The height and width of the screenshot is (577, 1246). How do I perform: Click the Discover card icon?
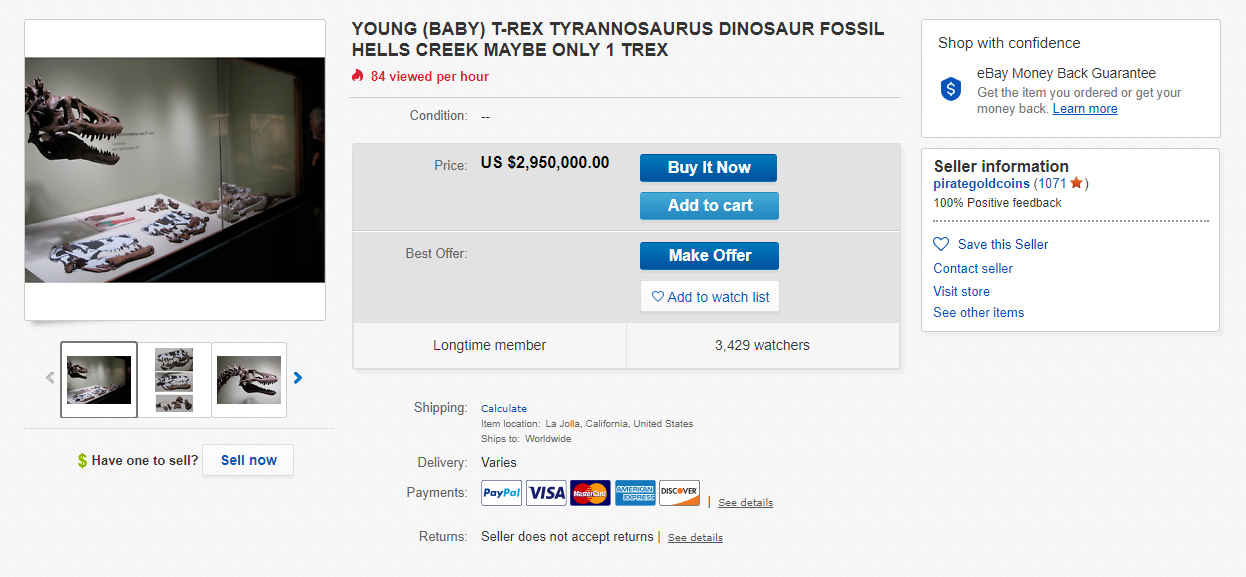click(x=679, y=493)
